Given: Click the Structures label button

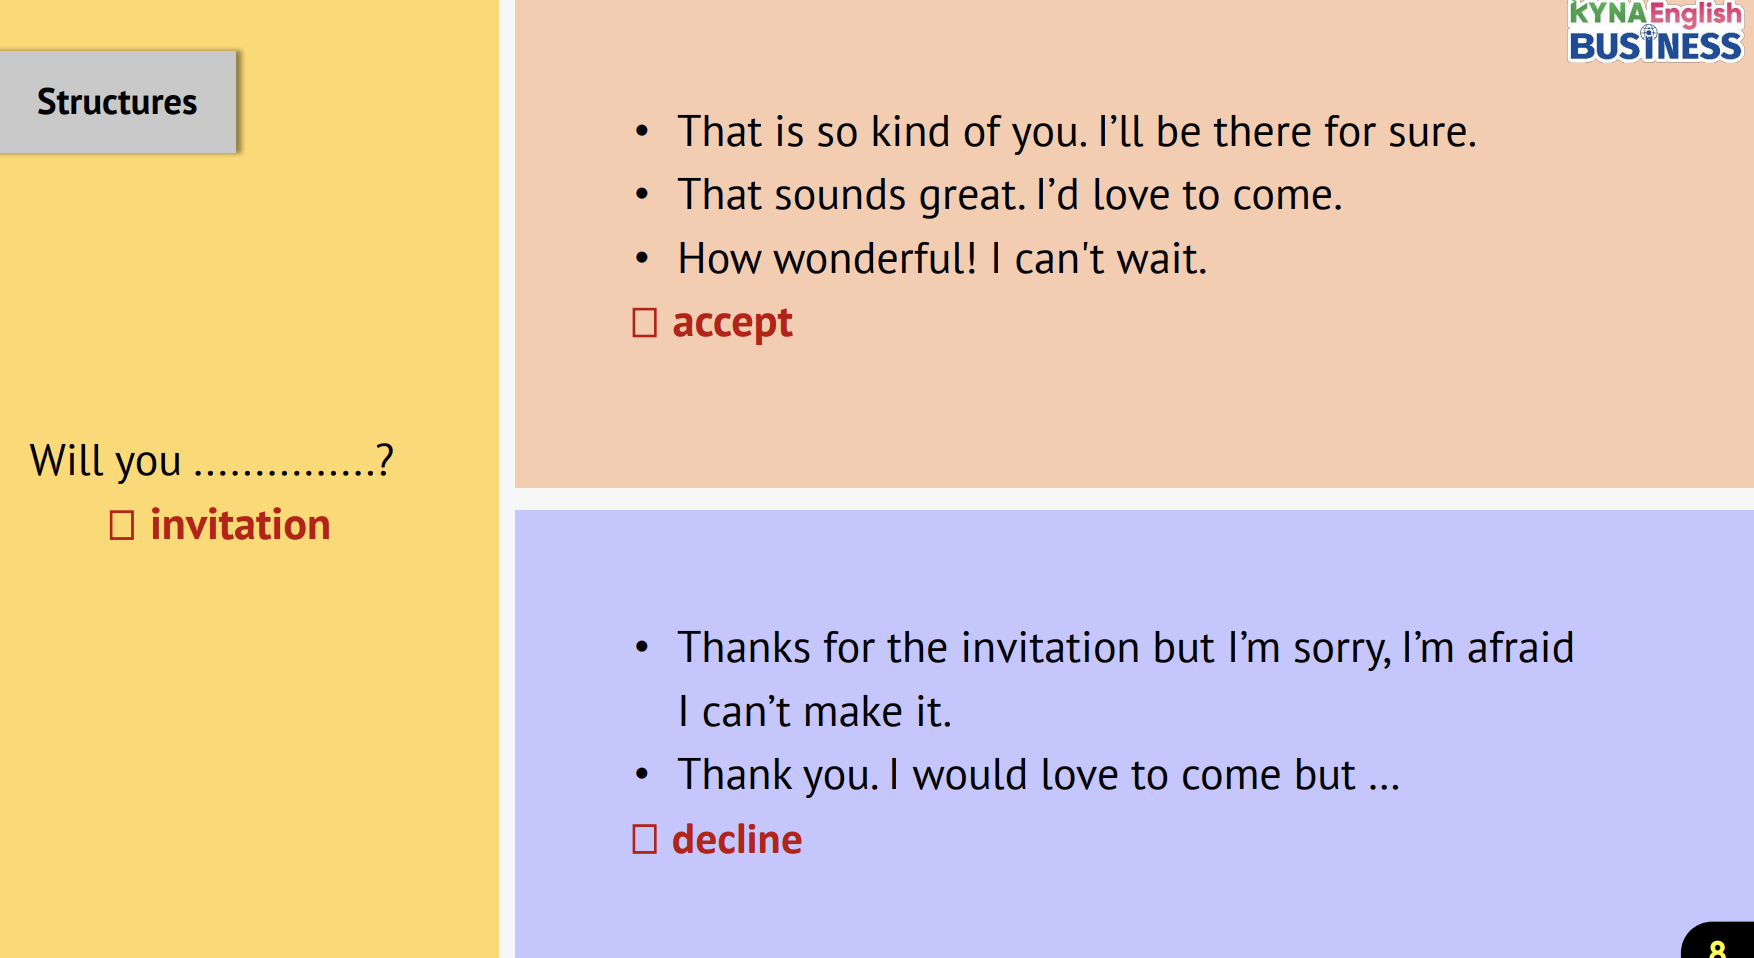Looking at the screenshot, I should (118, 102).
